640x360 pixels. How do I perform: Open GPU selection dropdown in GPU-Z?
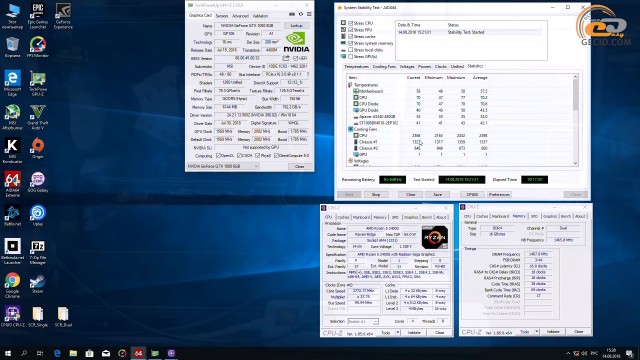[x=223, y=166]
